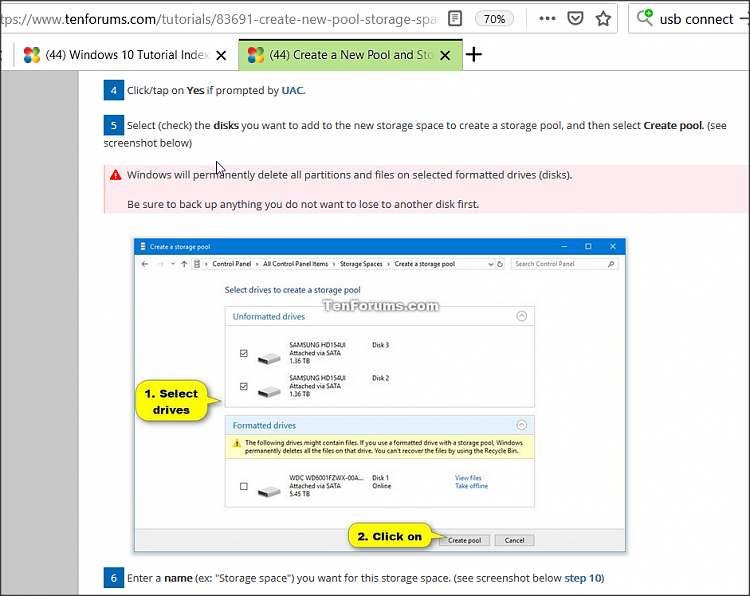Screen dimensions: 750x596
Task: Open recent locations dropdown in storage pool window
Action: pyautogui.click(x=173, y=264)
